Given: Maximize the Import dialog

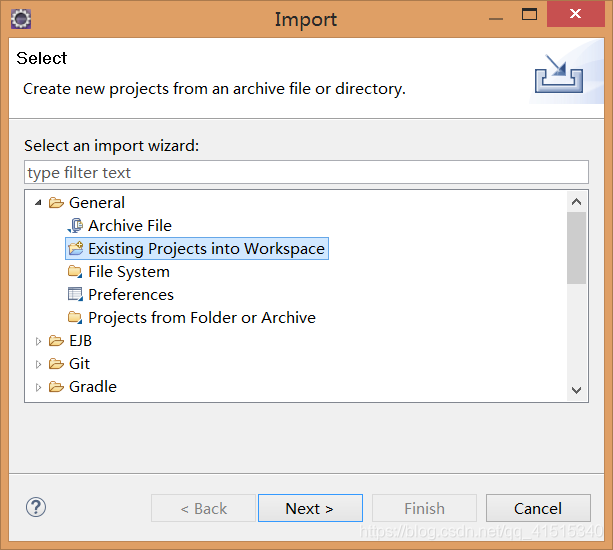Looking at the screenshot, I should coord(529,15).
